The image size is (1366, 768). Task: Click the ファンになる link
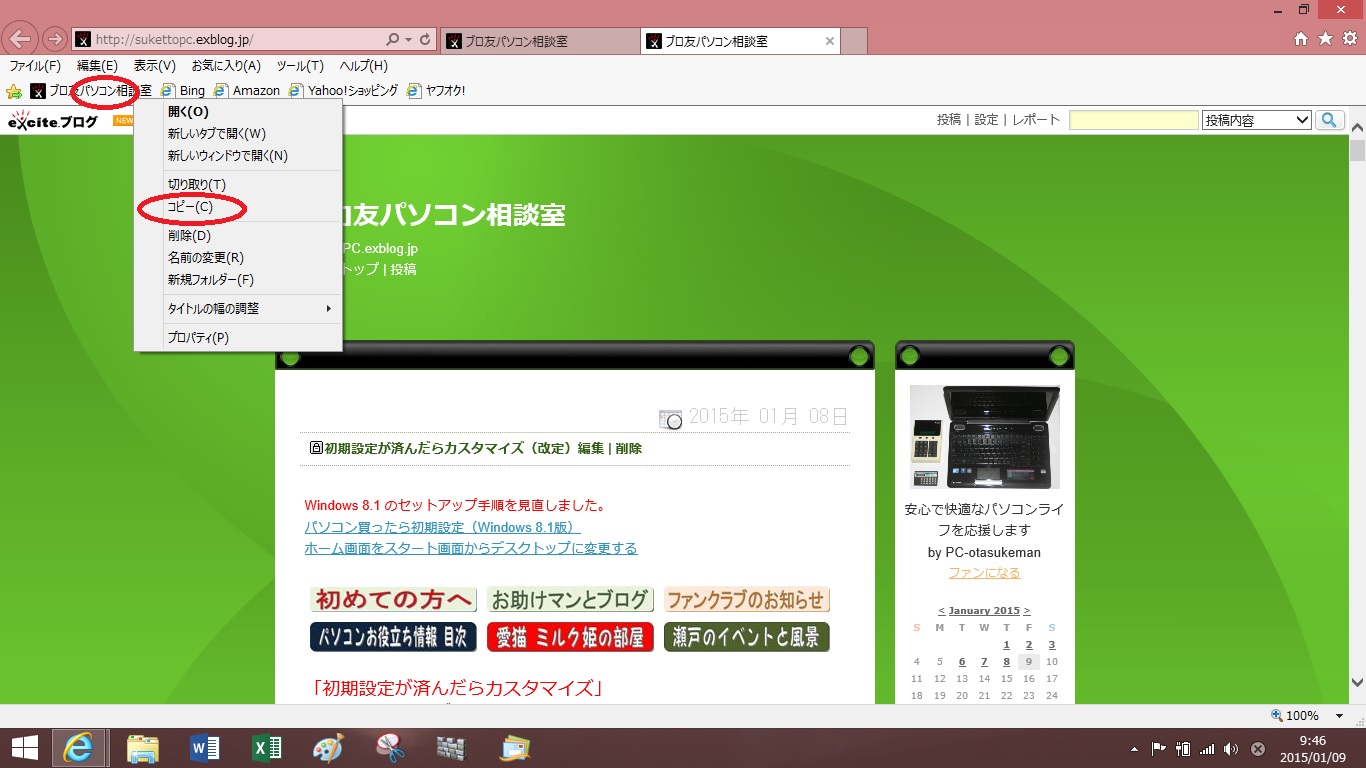985,573
